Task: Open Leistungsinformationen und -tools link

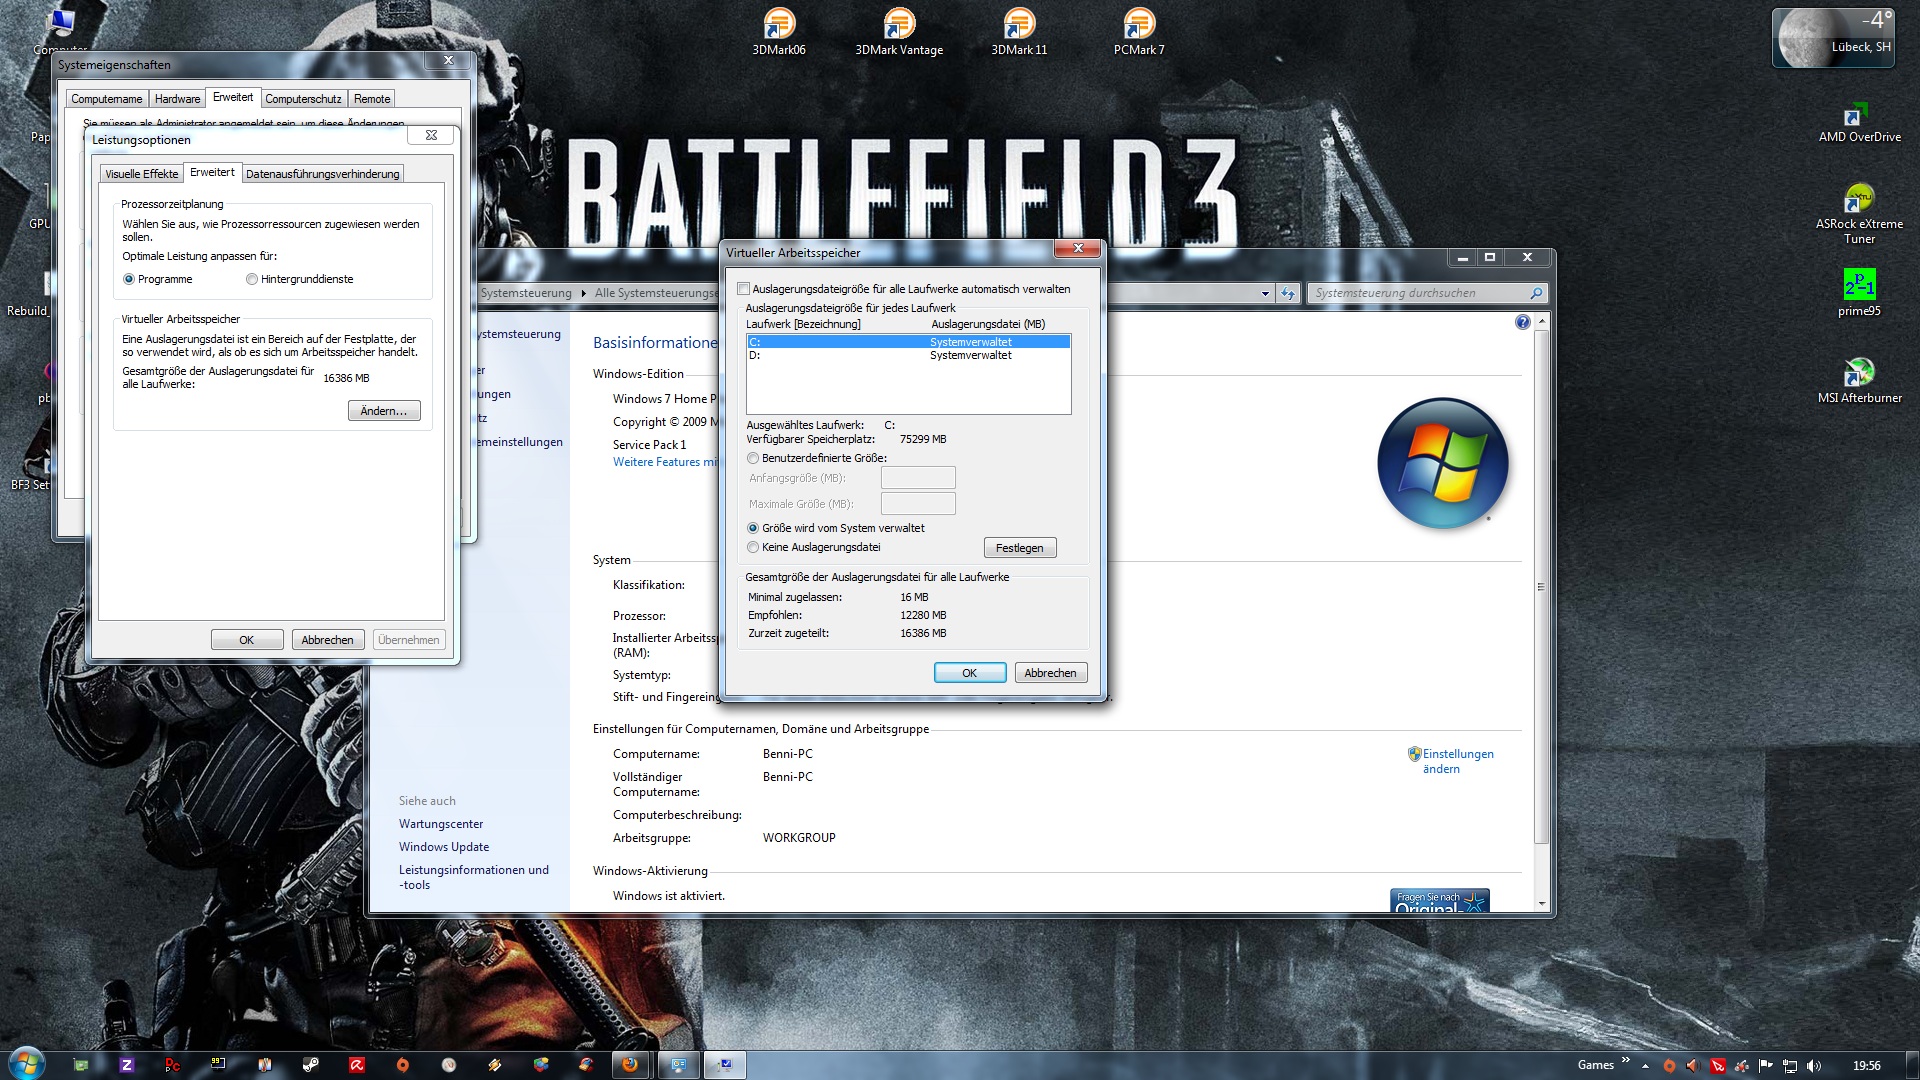Action: (x=474, y=877)
